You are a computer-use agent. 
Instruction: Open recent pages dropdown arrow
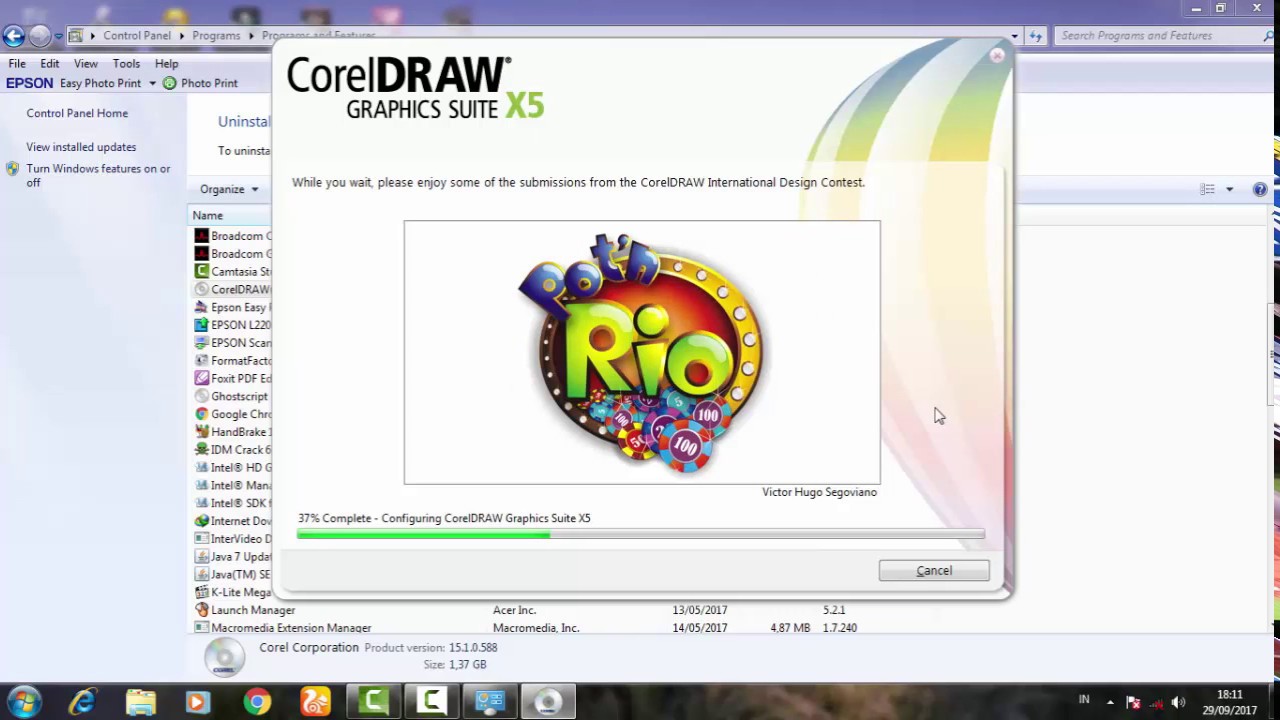click(x=58, y=36)
